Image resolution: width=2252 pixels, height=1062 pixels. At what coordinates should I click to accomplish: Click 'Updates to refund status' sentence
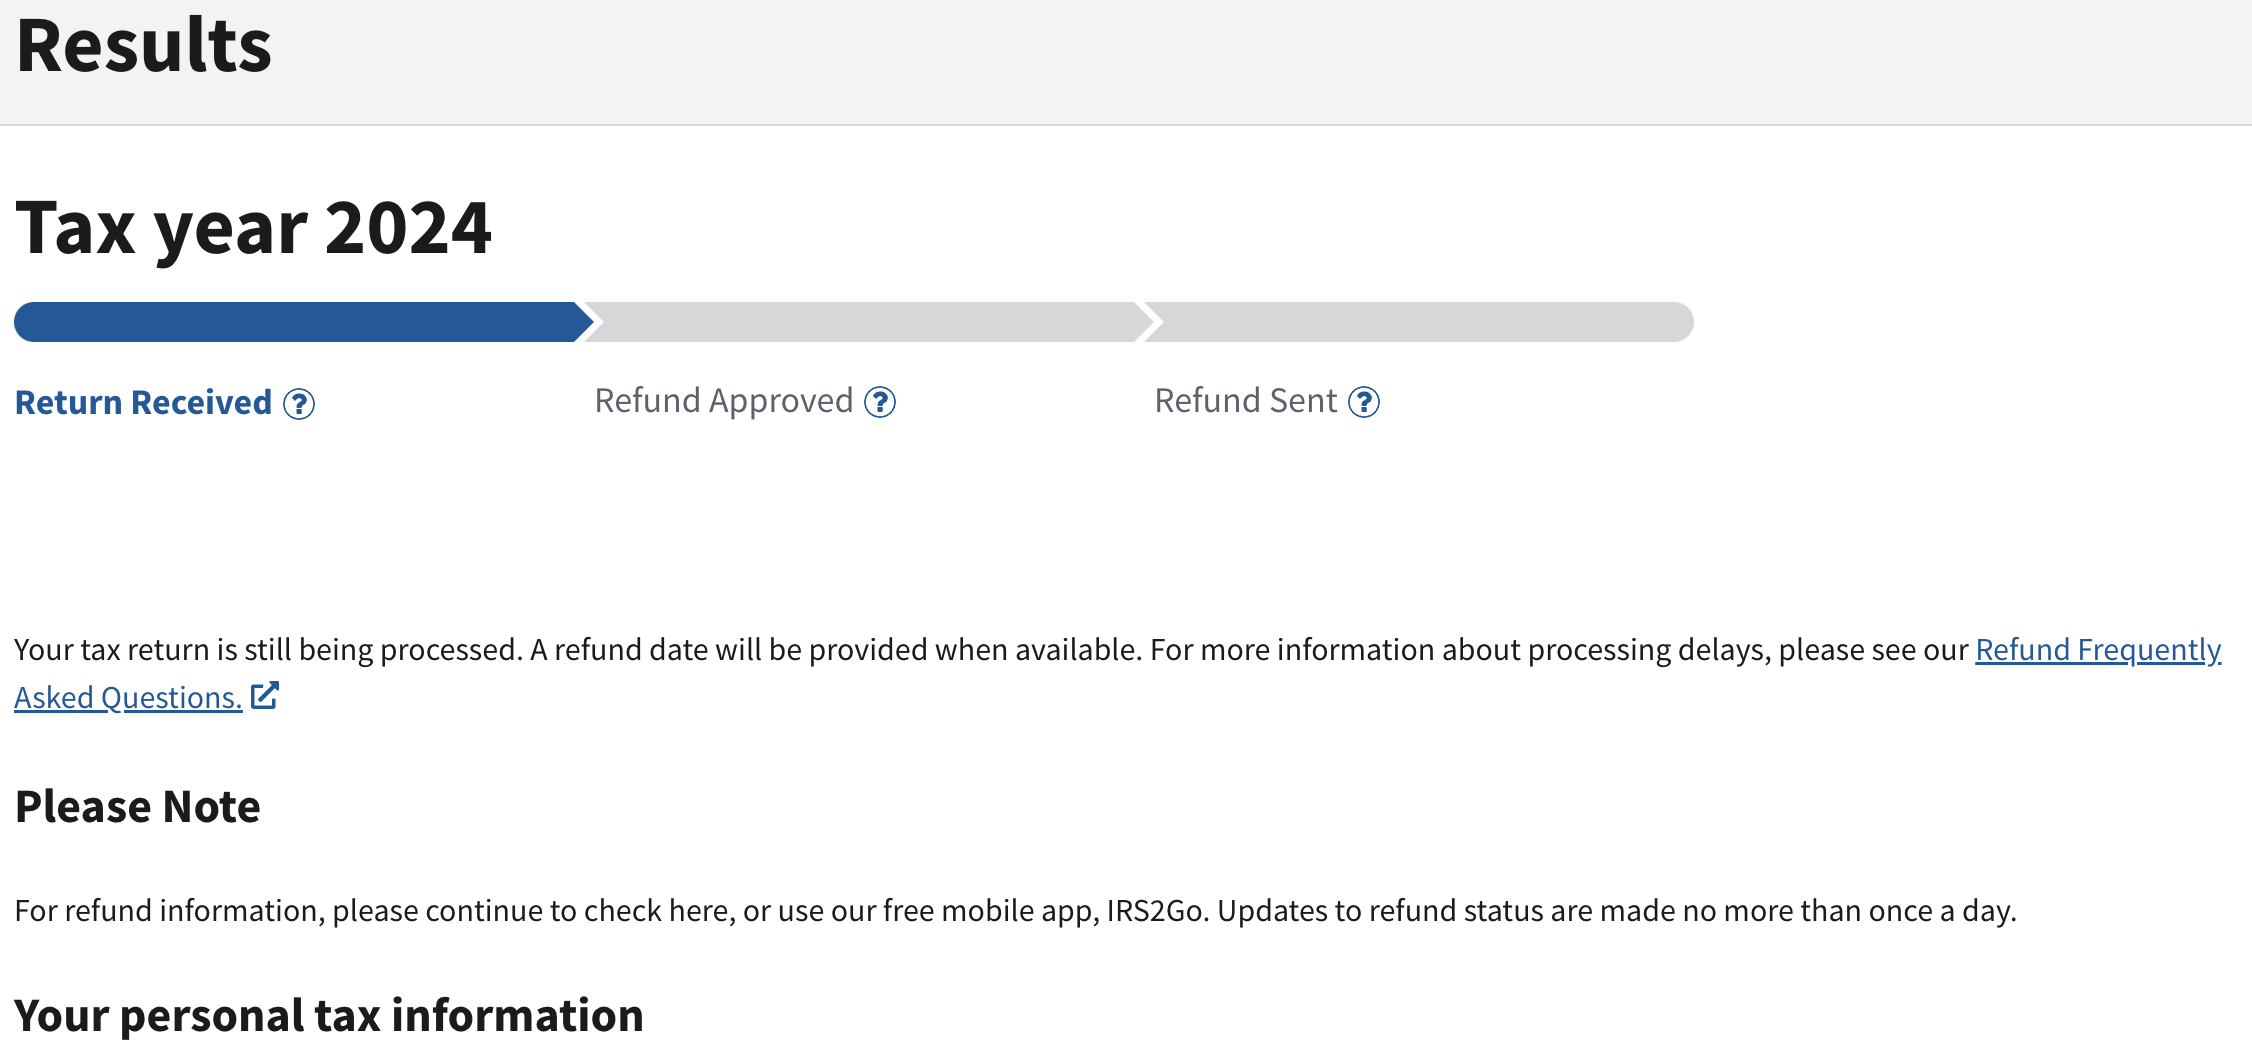click(1616, 911)
